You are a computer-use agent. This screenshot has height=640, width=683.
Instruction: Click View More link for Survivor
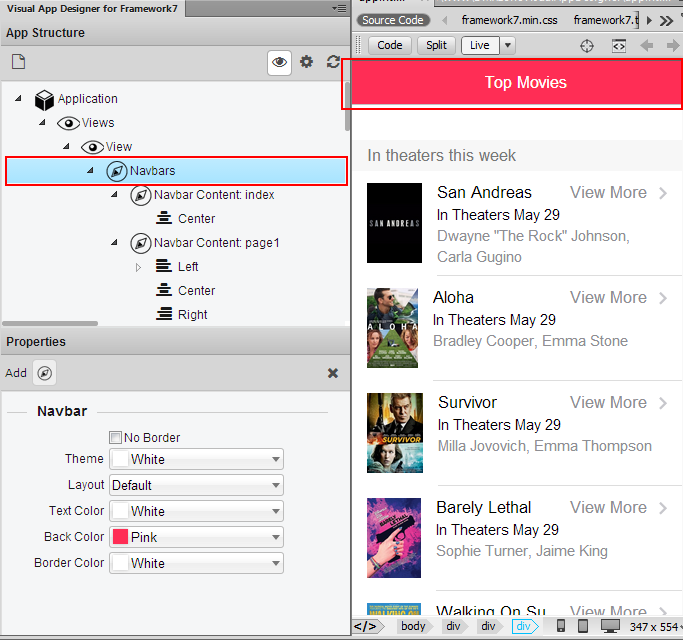608,403
